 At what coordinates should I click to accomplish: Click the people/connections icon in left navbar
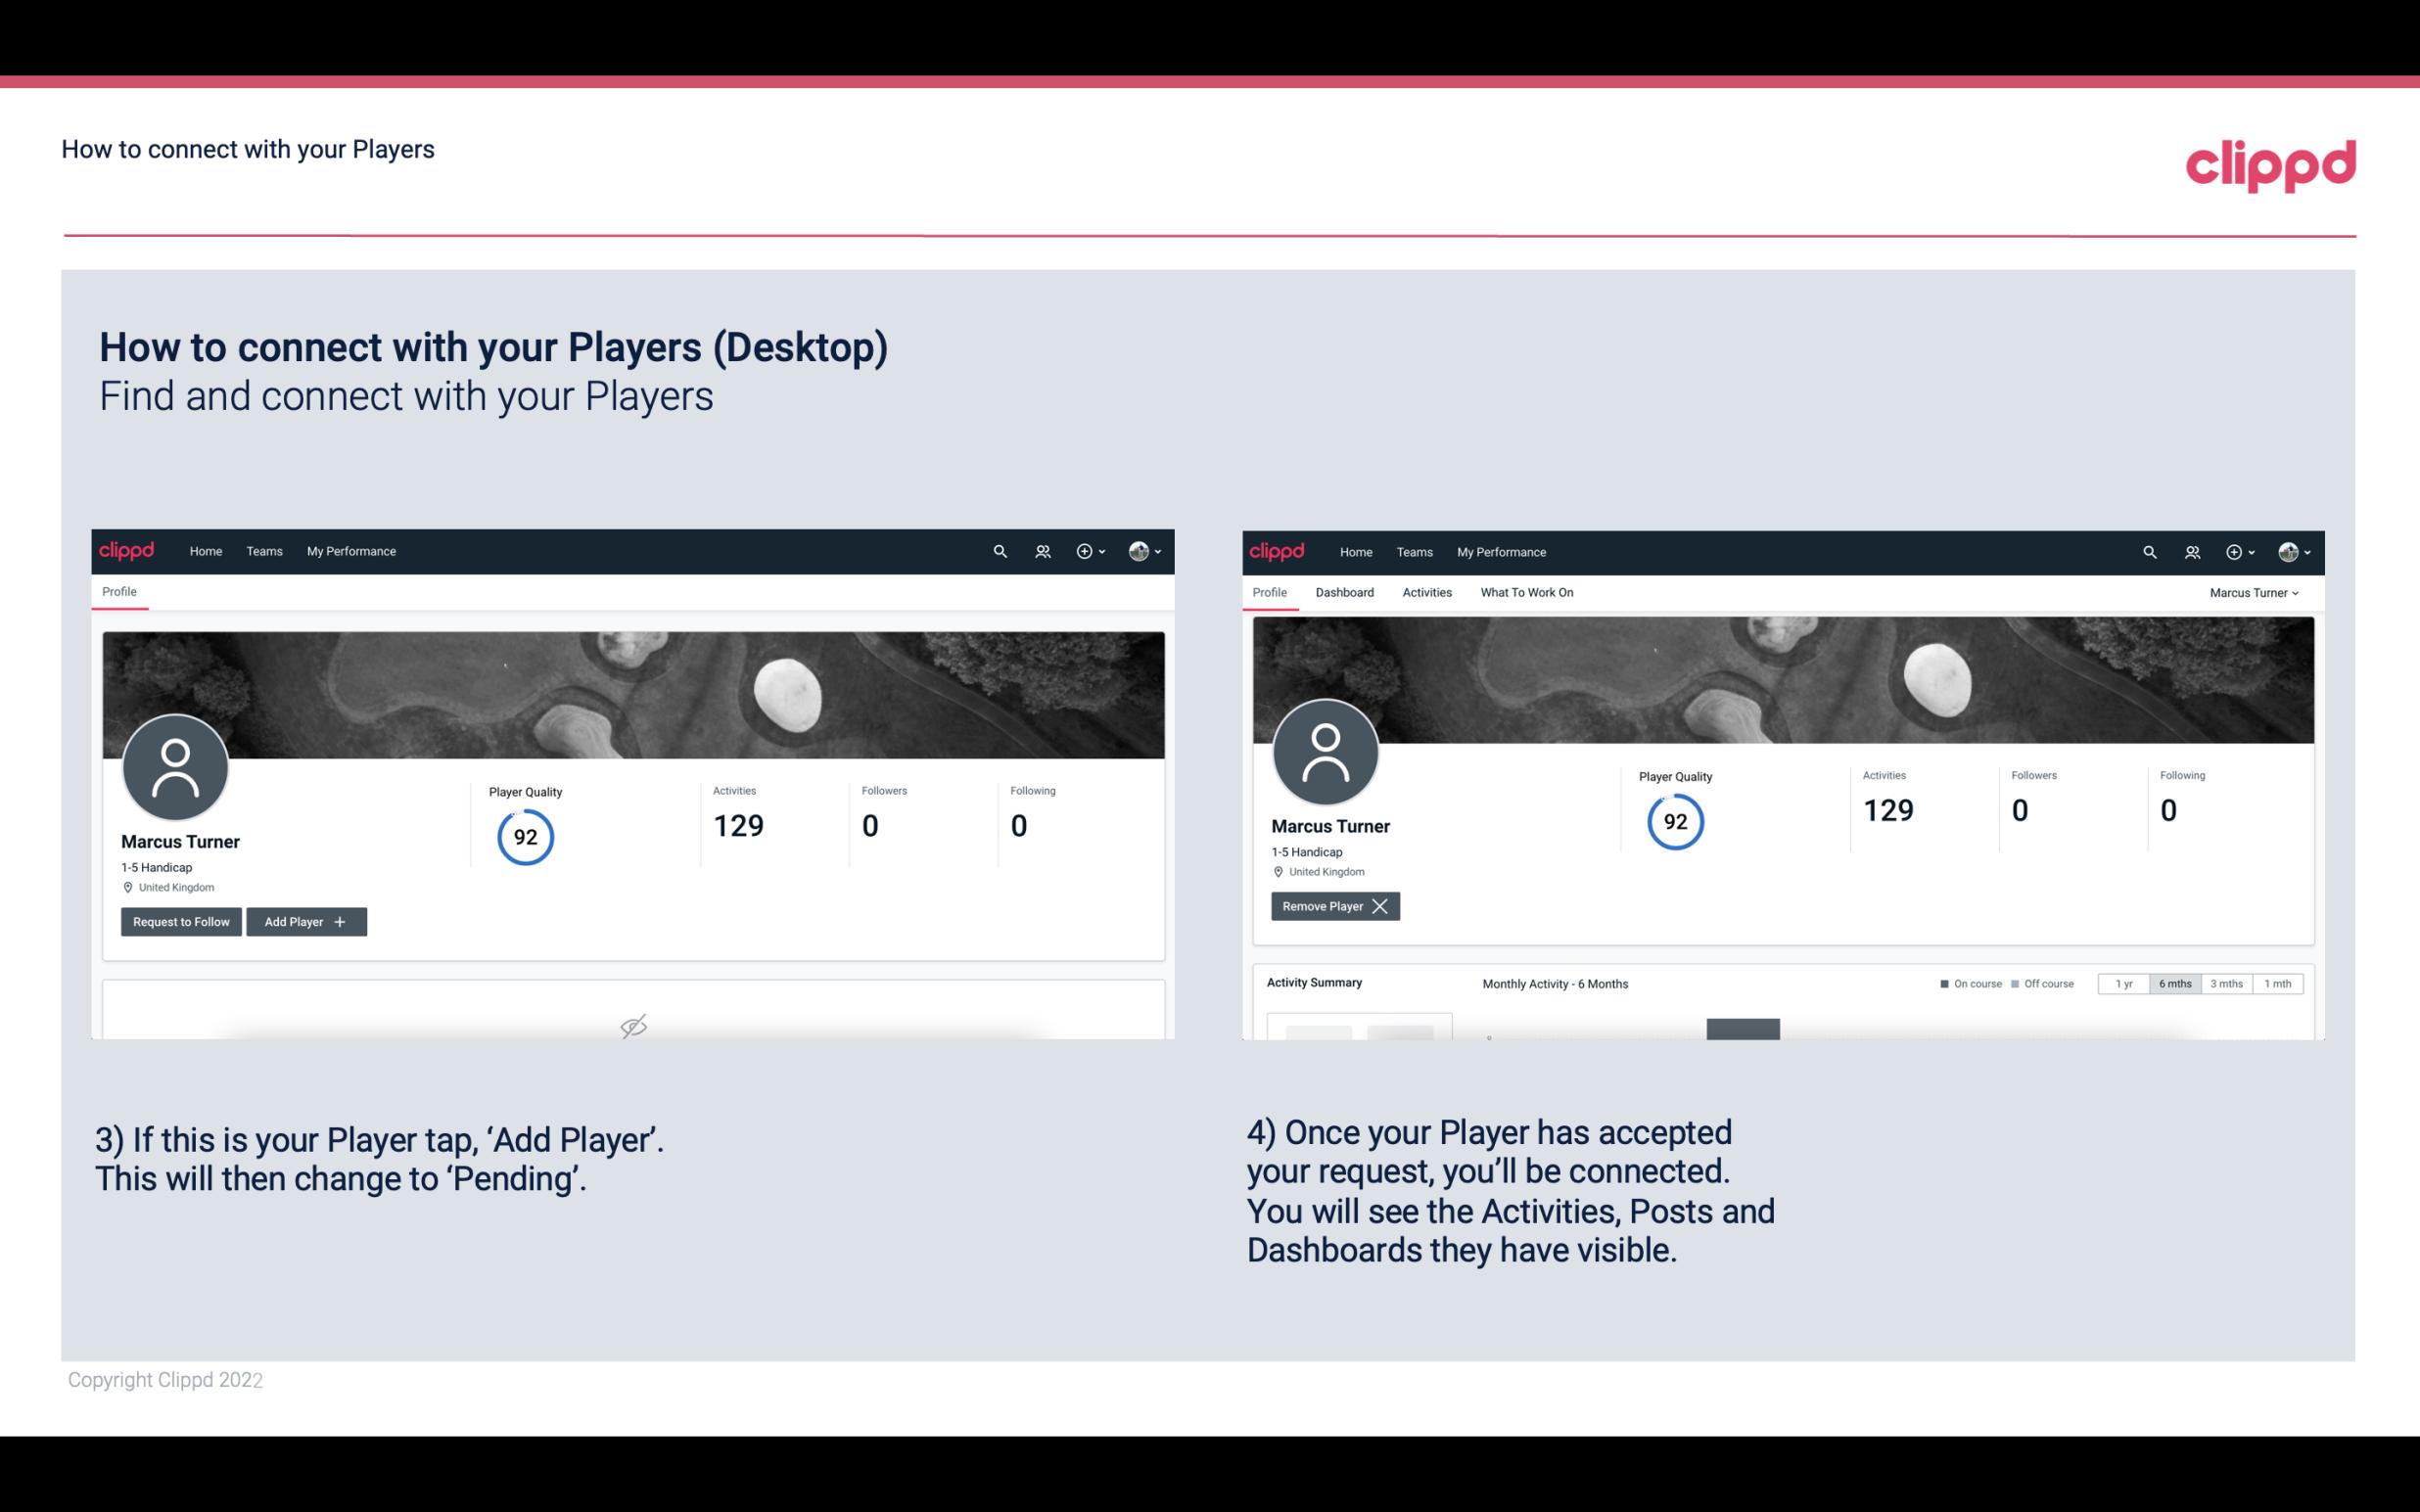[1040, 550]
